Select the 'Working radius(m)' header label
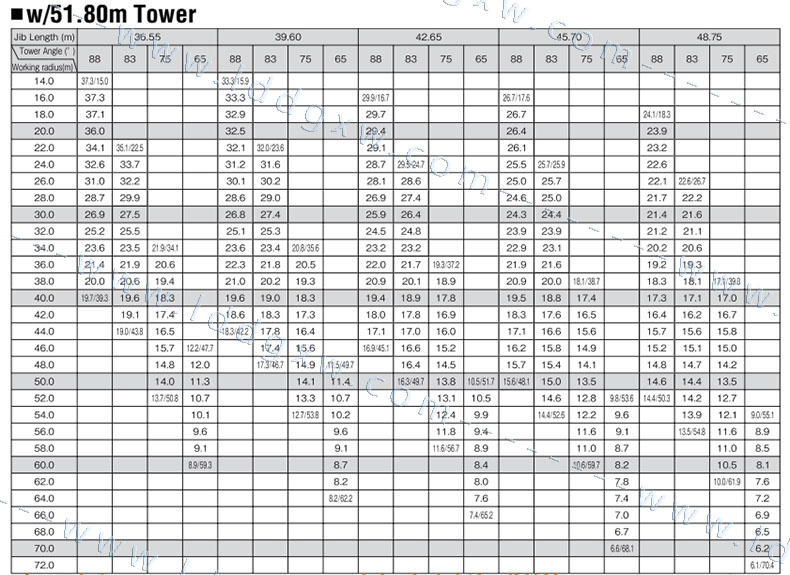The image size is (790, 575). [43, 67]
